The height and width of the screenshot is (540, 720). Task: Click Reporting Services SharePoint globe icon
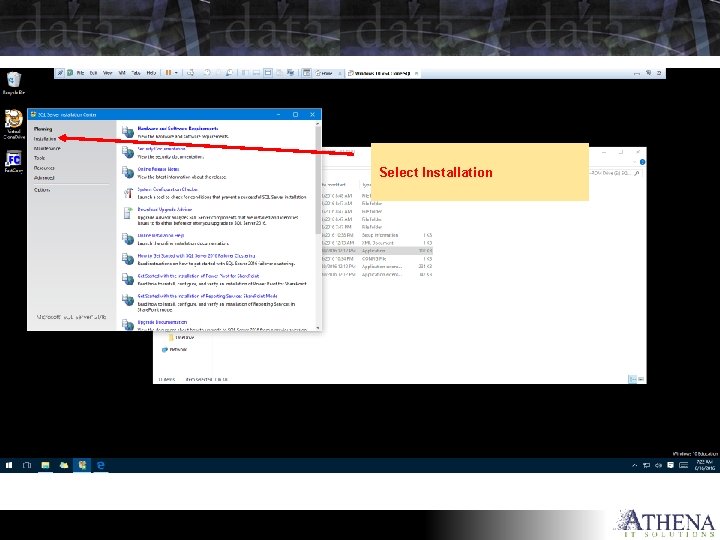tap(128, 299)
